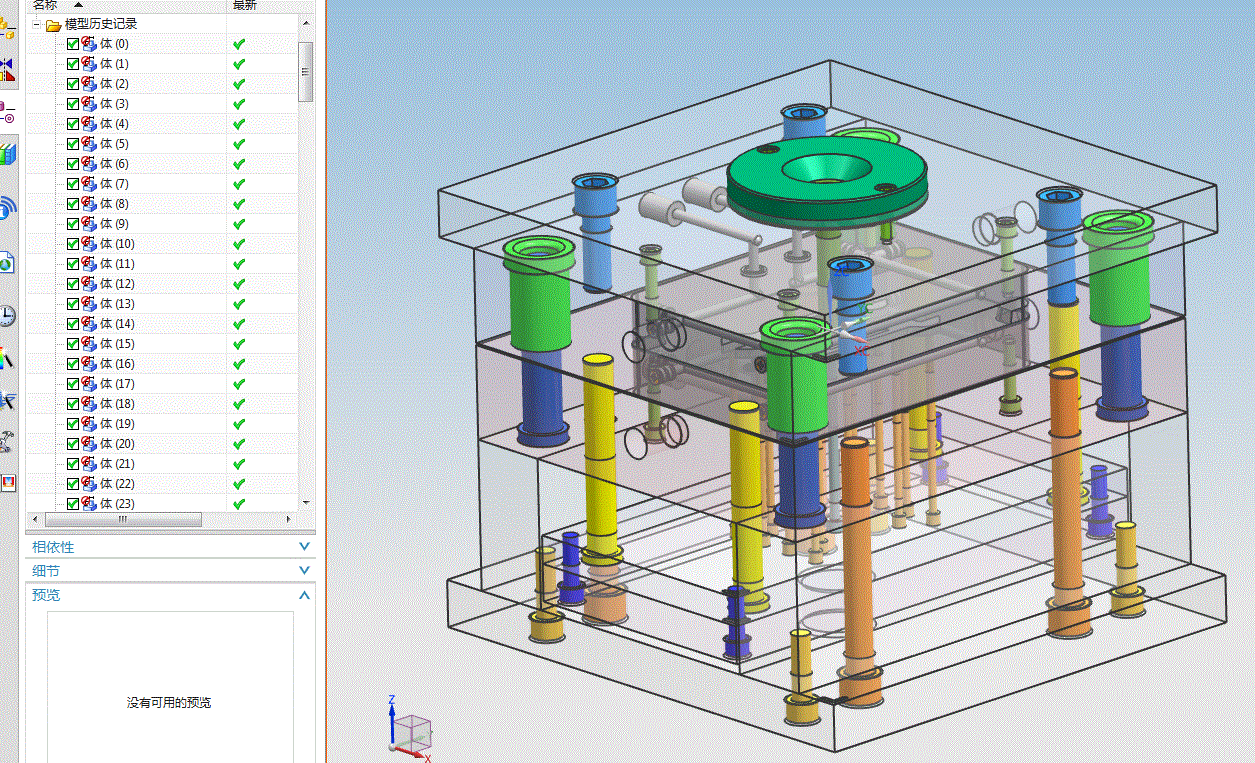This screenshot has width=1255, height=763.
Task: Click the horizontal scrollbar thumb under tree
Action: [123, 520]
